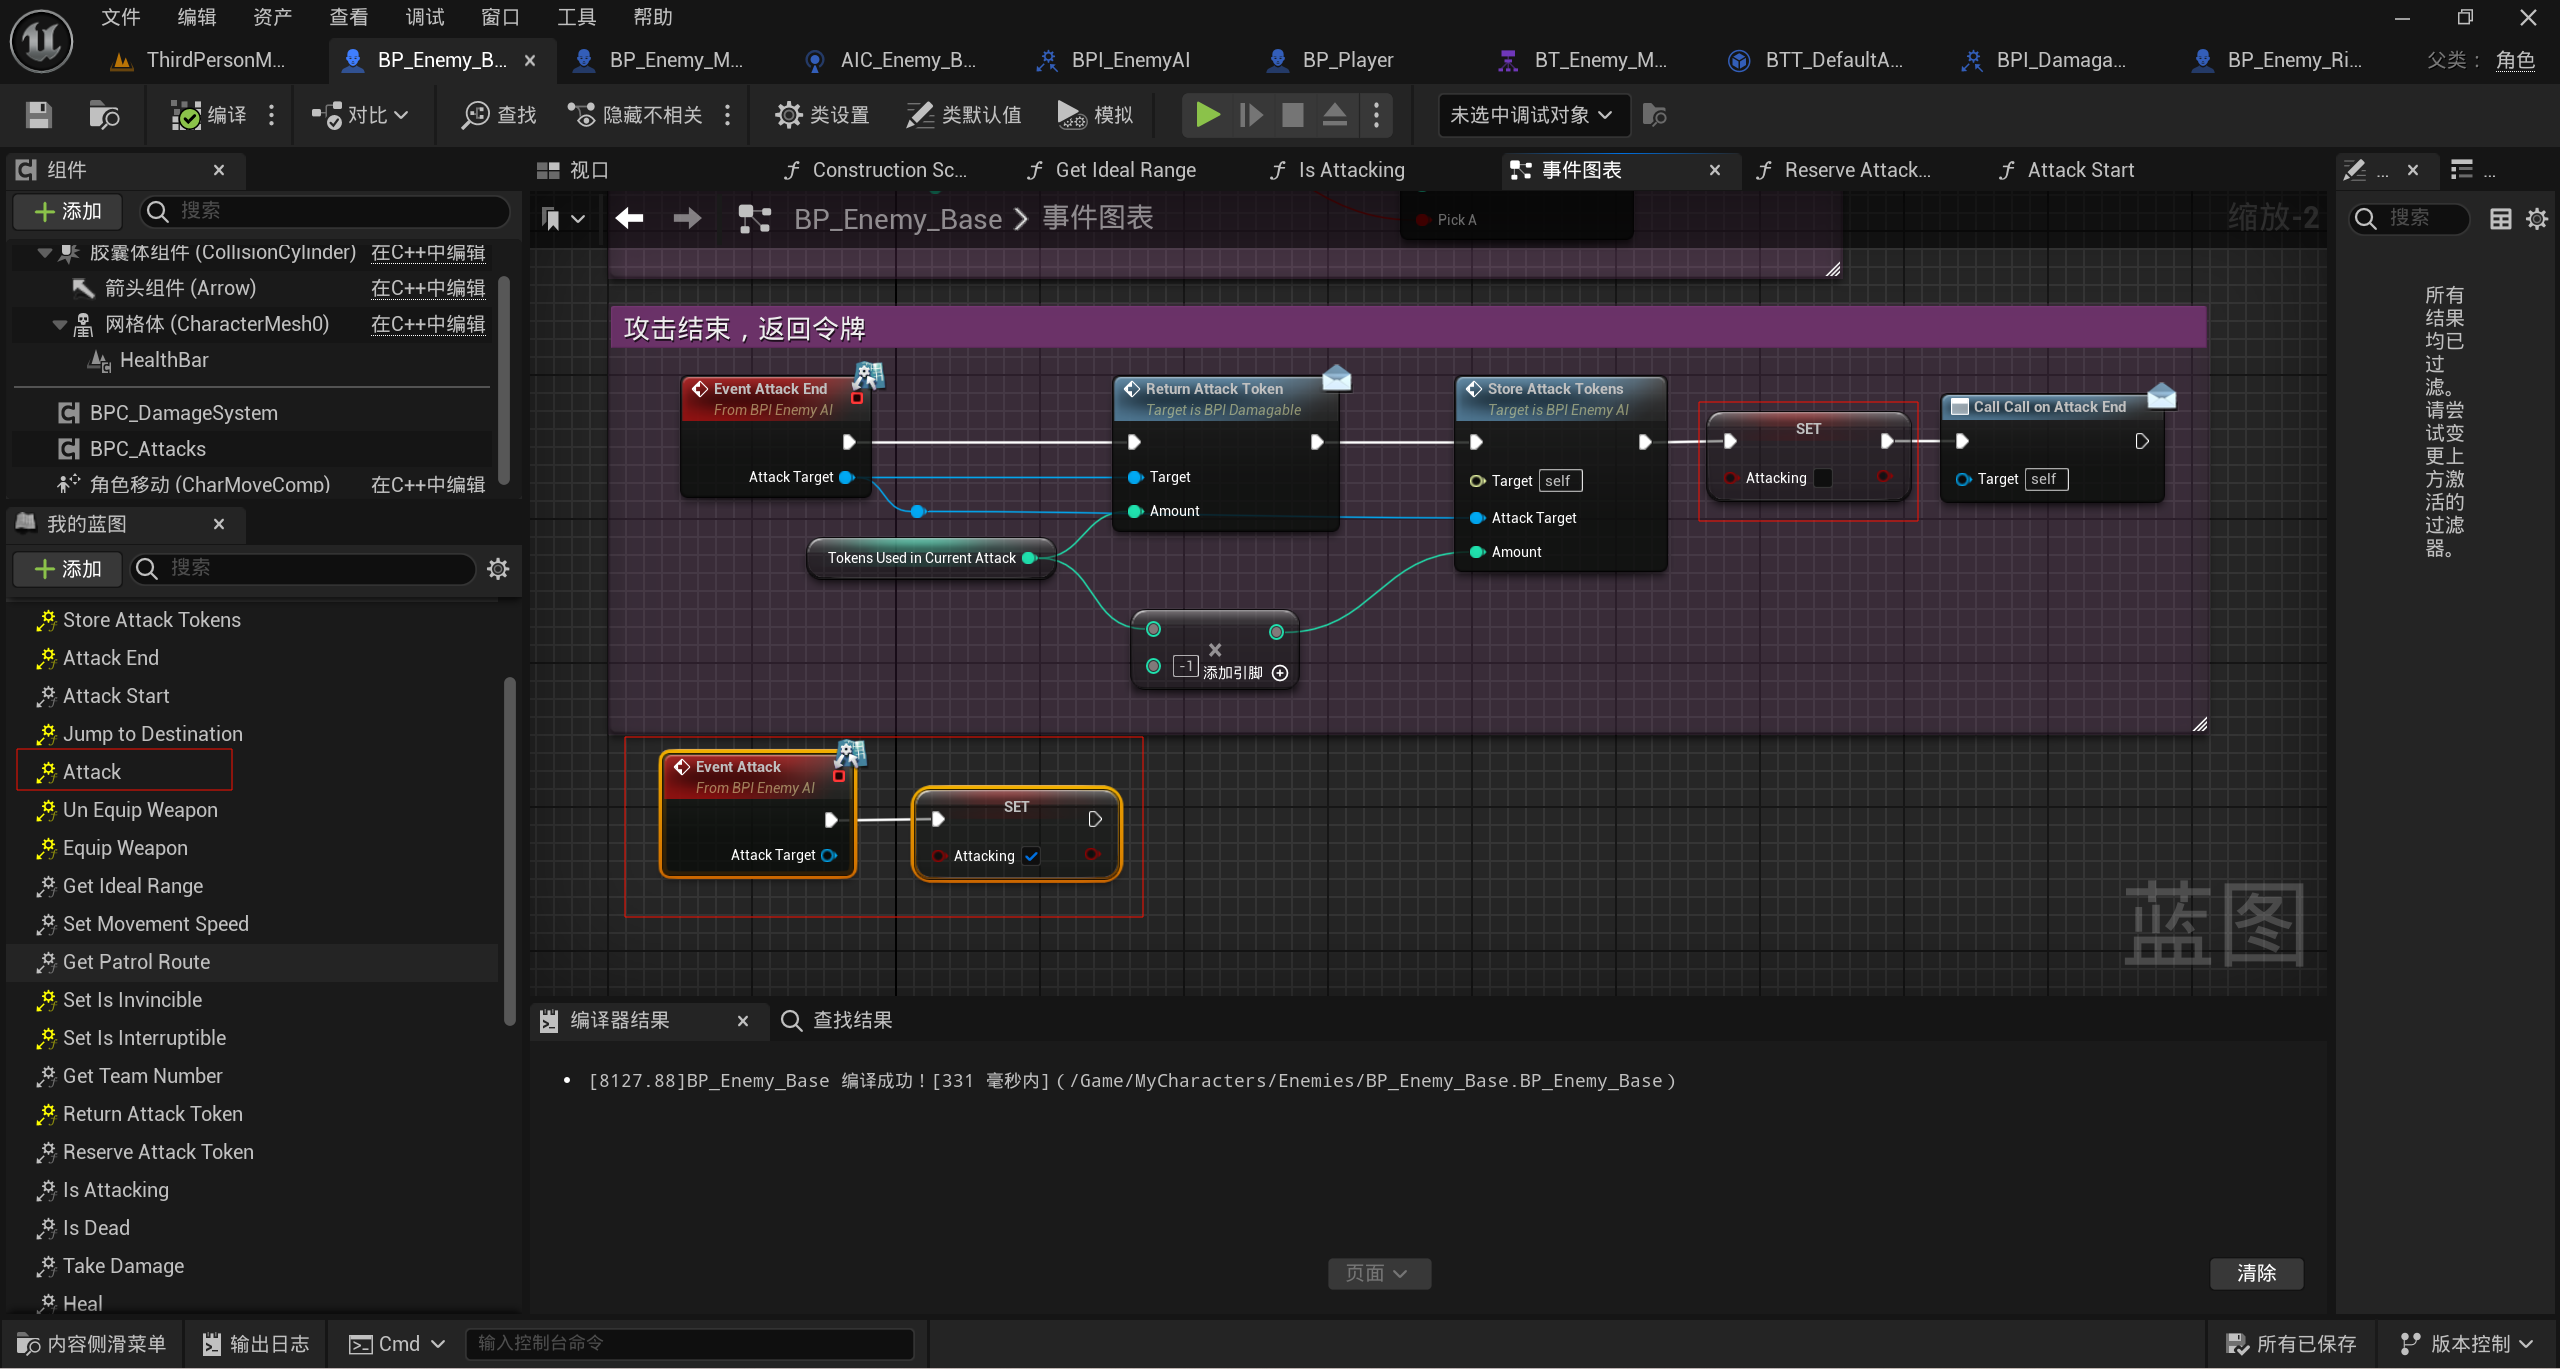Click the back navigation arrow in graph
This screenshot has width=2560, height=1369.
click(x=629, y=218)
